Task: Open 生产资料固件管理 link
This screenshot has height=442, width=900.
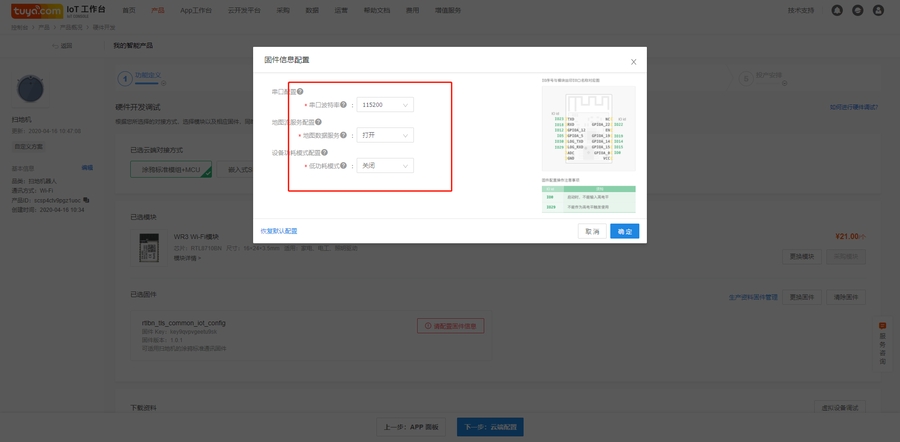Action: click(753, 297)
